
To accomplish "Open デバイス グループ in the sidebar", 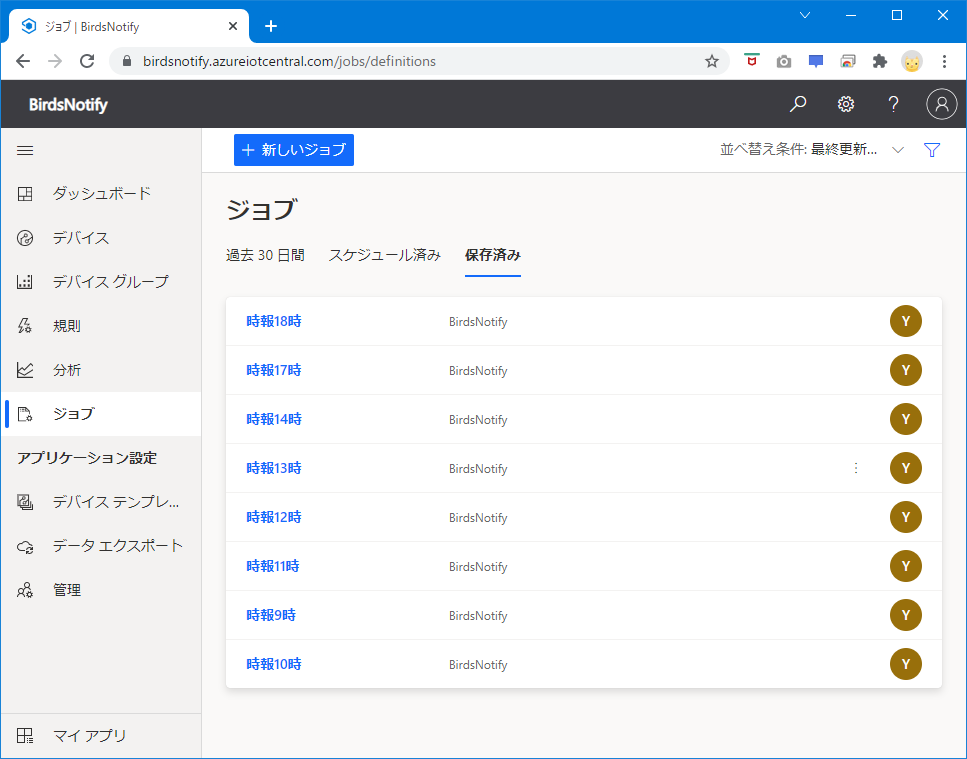I will click(110, 281).
